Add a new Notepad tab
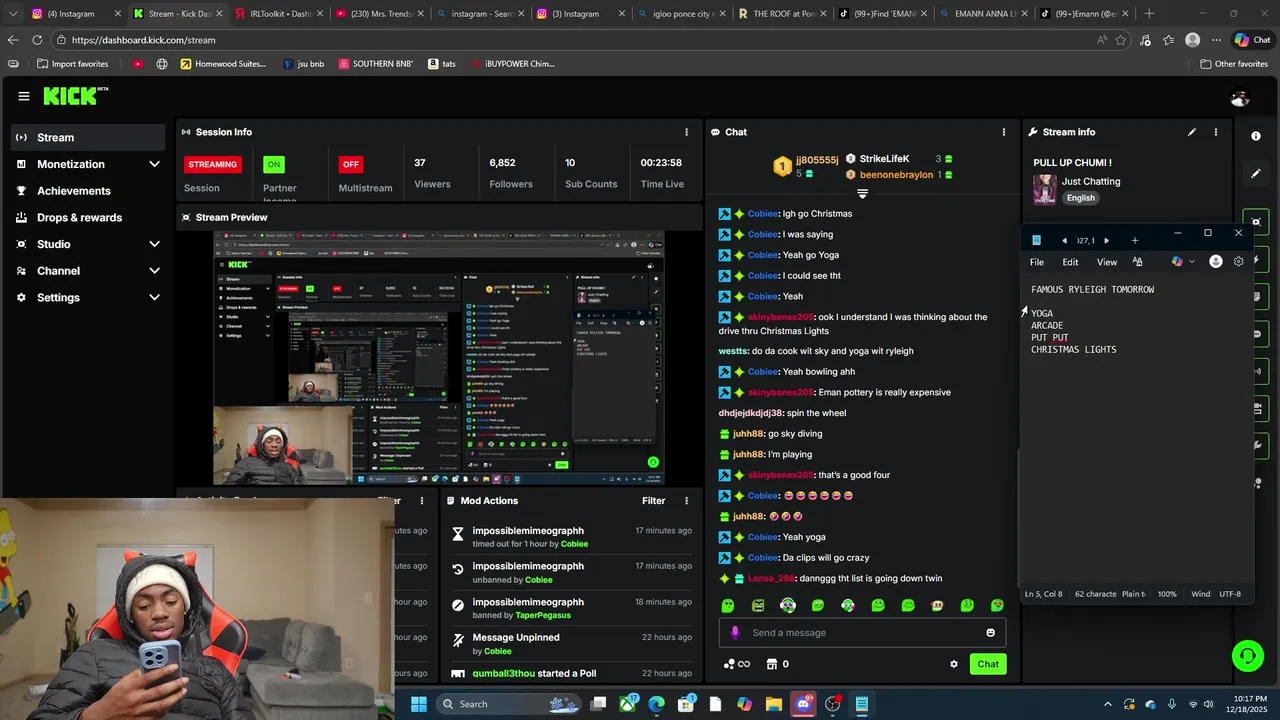 1134,240
